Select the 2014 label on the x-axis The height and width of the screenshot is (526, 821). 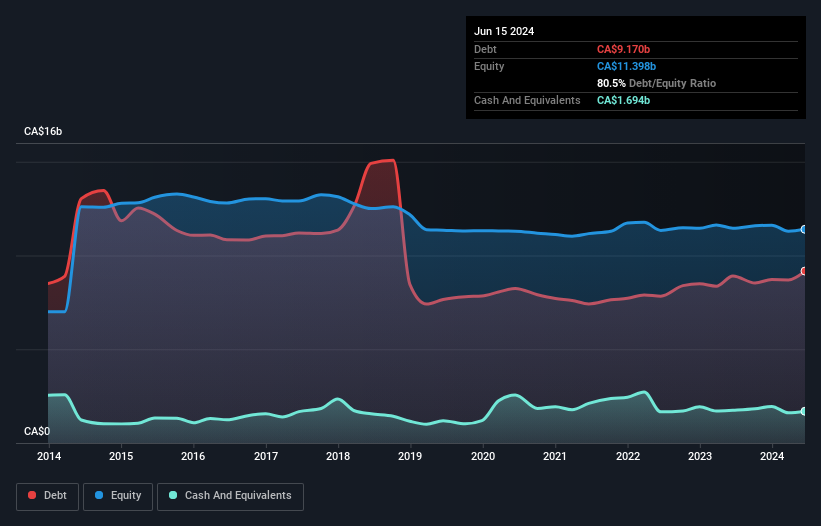point(48,457)
